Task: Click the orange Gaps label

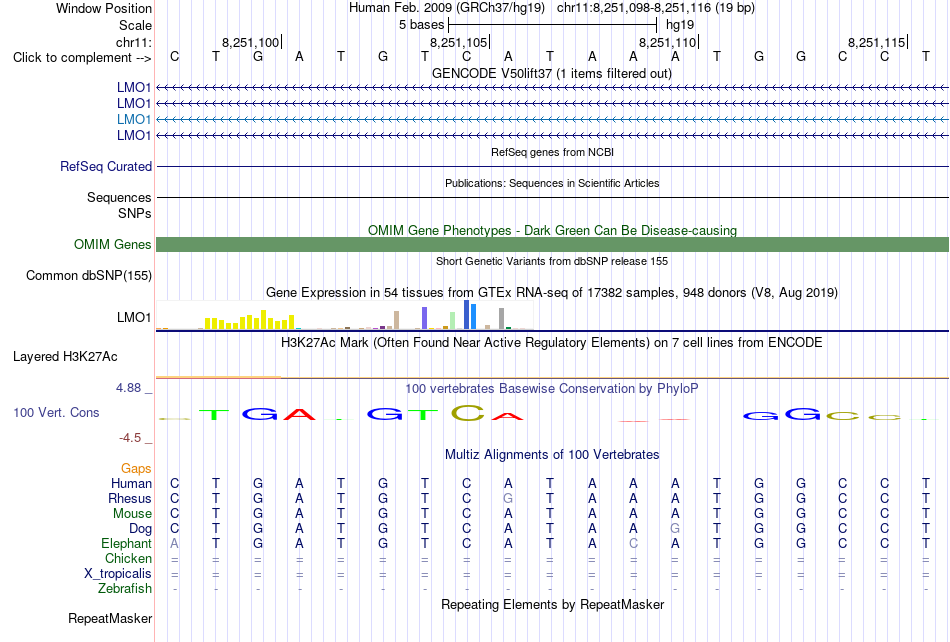Action: (136, 468)
